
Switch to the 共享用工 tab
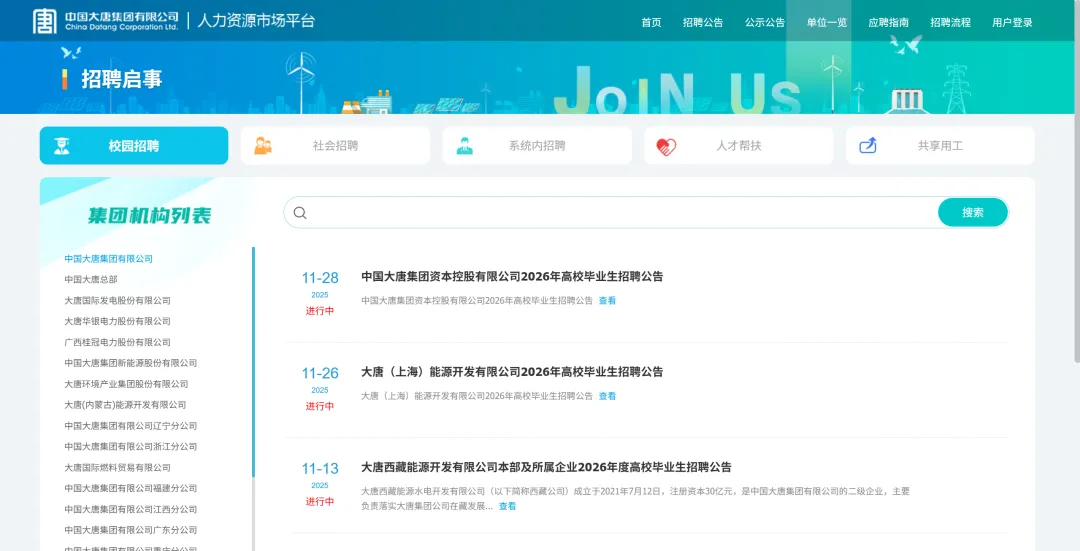click(x=940, y=145)
